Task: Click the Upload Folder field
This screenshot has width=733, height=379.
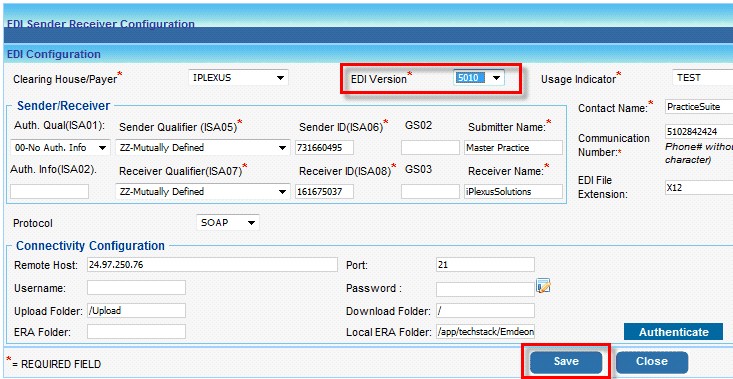Action: click(137, 310)
